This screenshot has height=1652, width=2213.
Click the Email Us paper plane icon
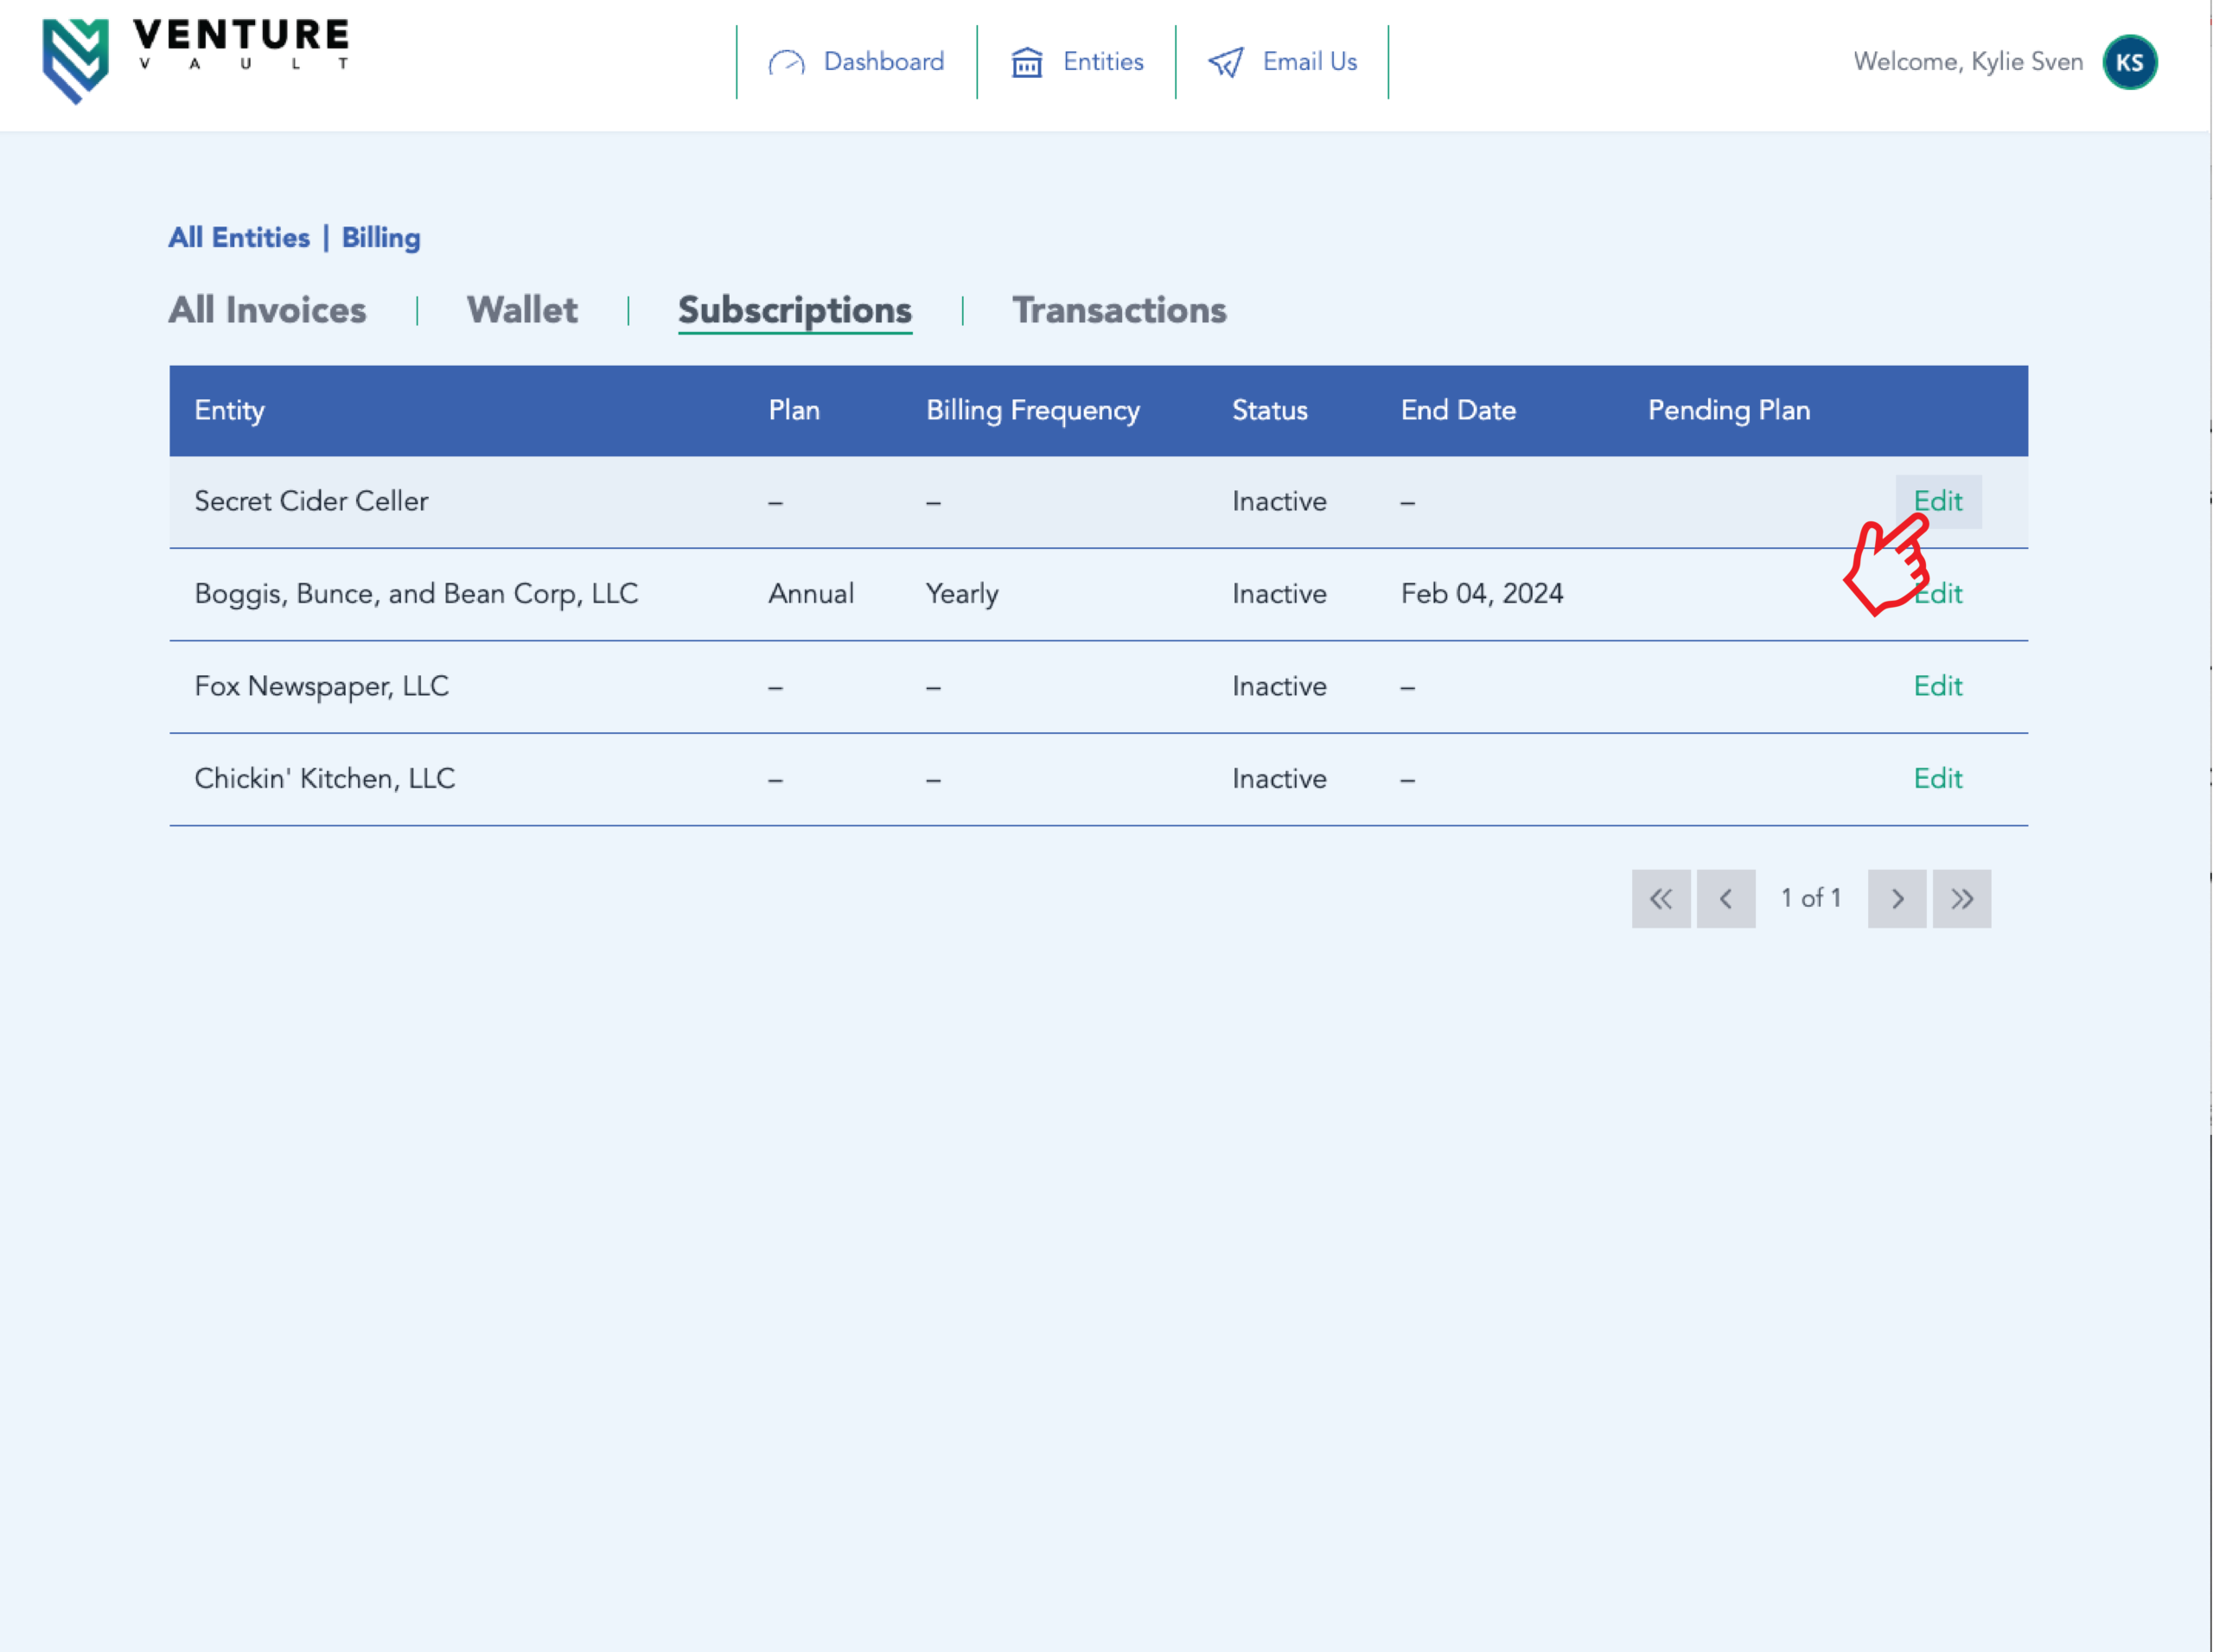coord(1226,63)
